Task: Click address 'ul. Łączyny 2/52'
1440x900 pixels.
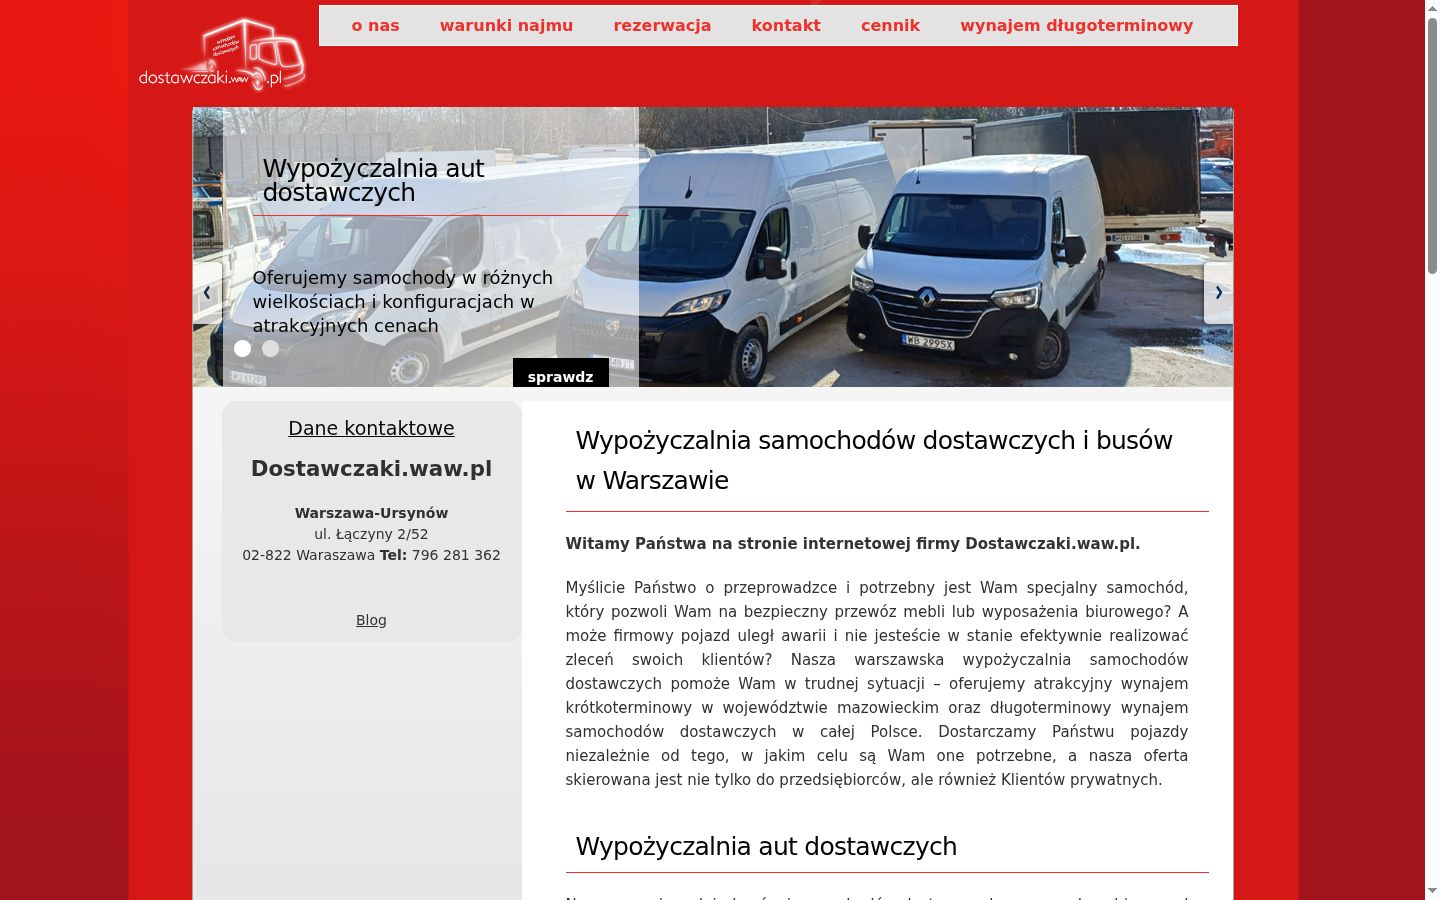Action: pos(371,534)
